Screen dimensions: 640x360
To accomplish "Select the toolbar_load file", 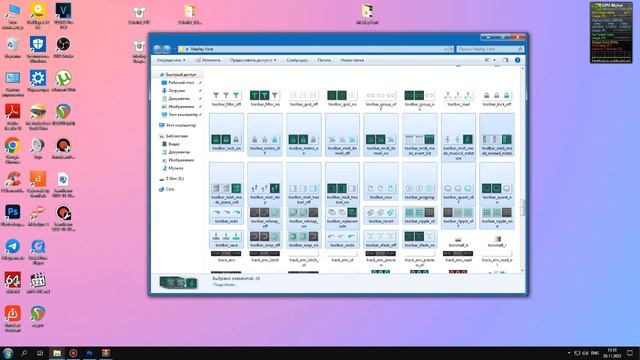I will (458, 98).
